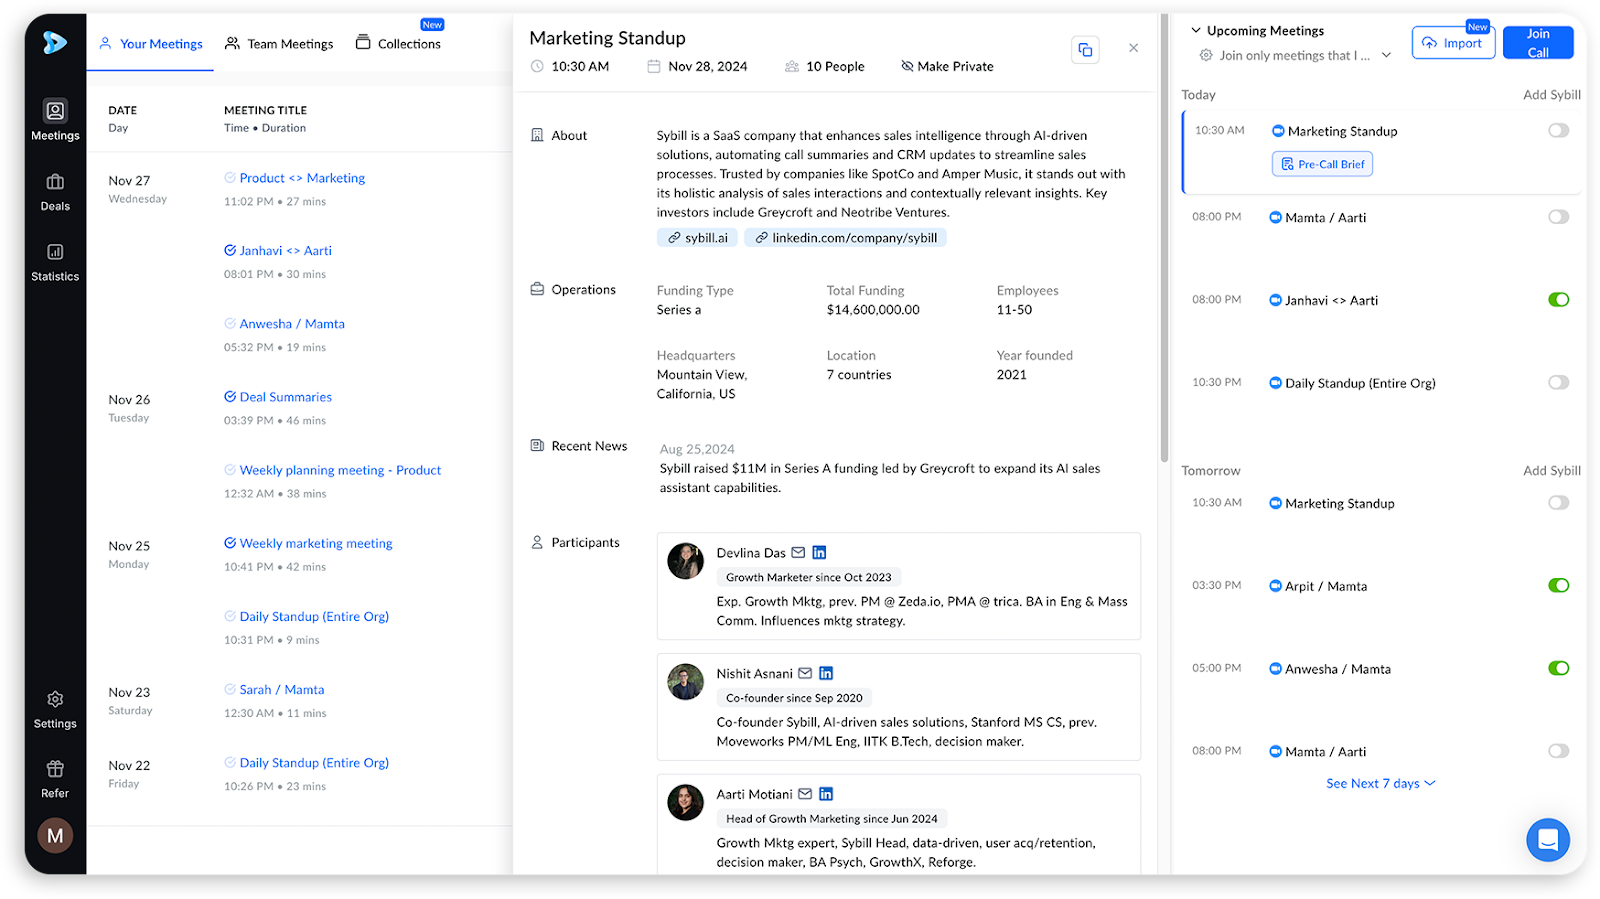This screenshot has width=1600, height=899.
Task: Open Devlina Das's LinkedIn profile icon
Action: [x=819, y=553]
